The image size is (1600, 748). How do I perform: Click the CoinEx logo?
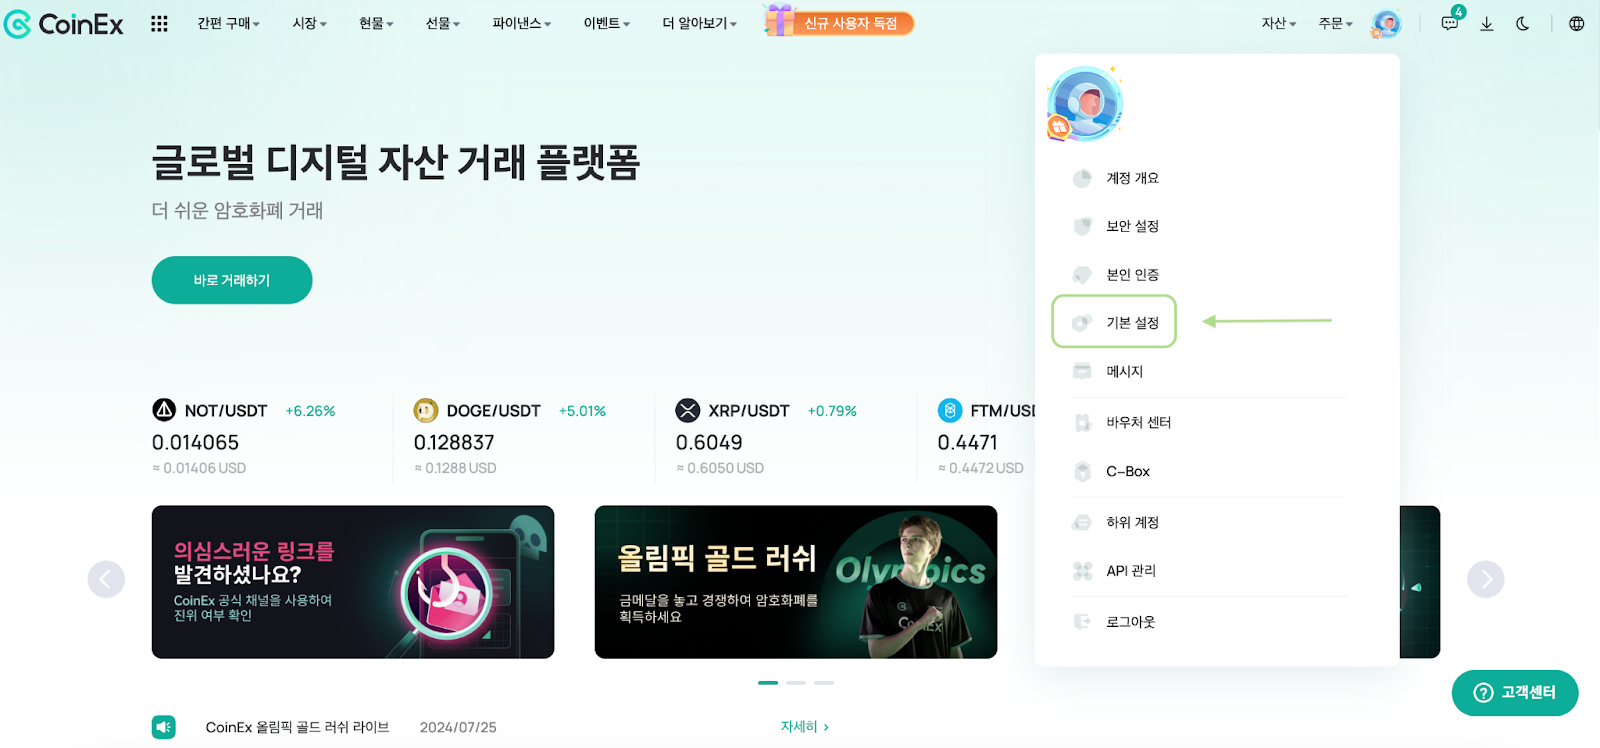coord(64,24)
